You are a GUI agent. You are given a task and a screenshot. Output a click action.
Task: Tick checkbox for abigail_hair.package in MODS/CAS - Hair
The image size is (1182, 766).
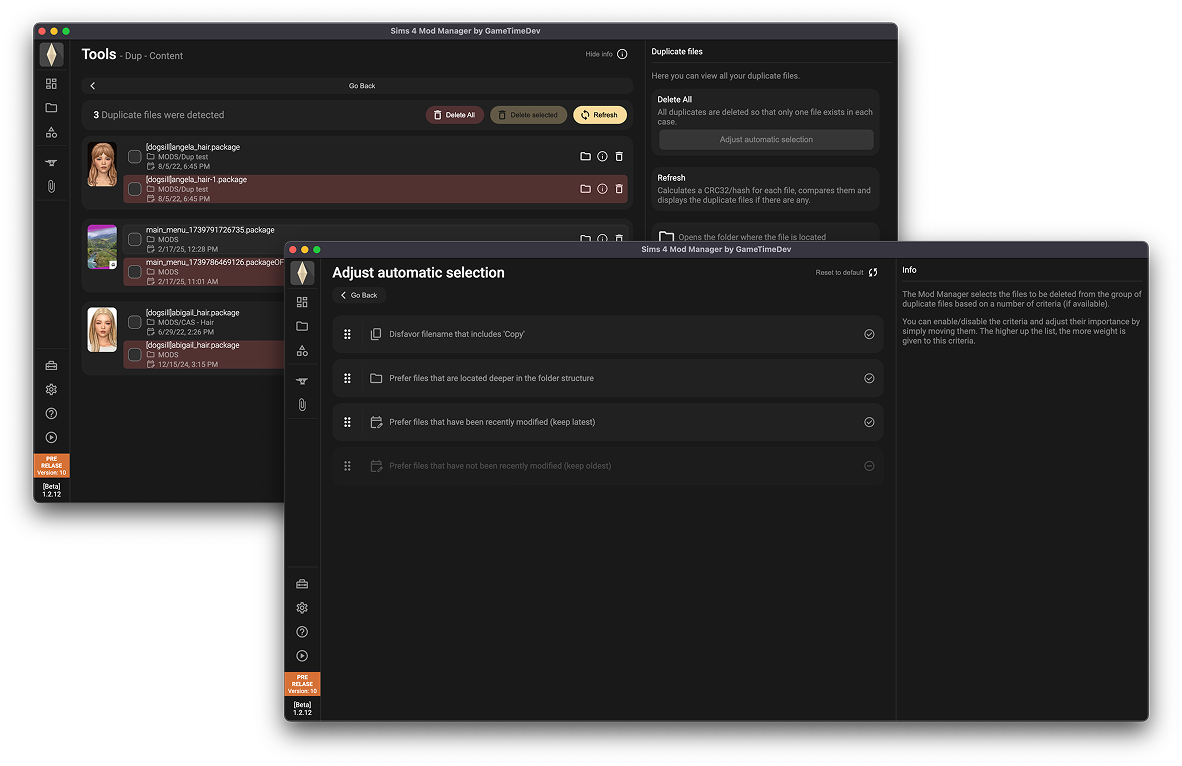click(x=134, y=322)
